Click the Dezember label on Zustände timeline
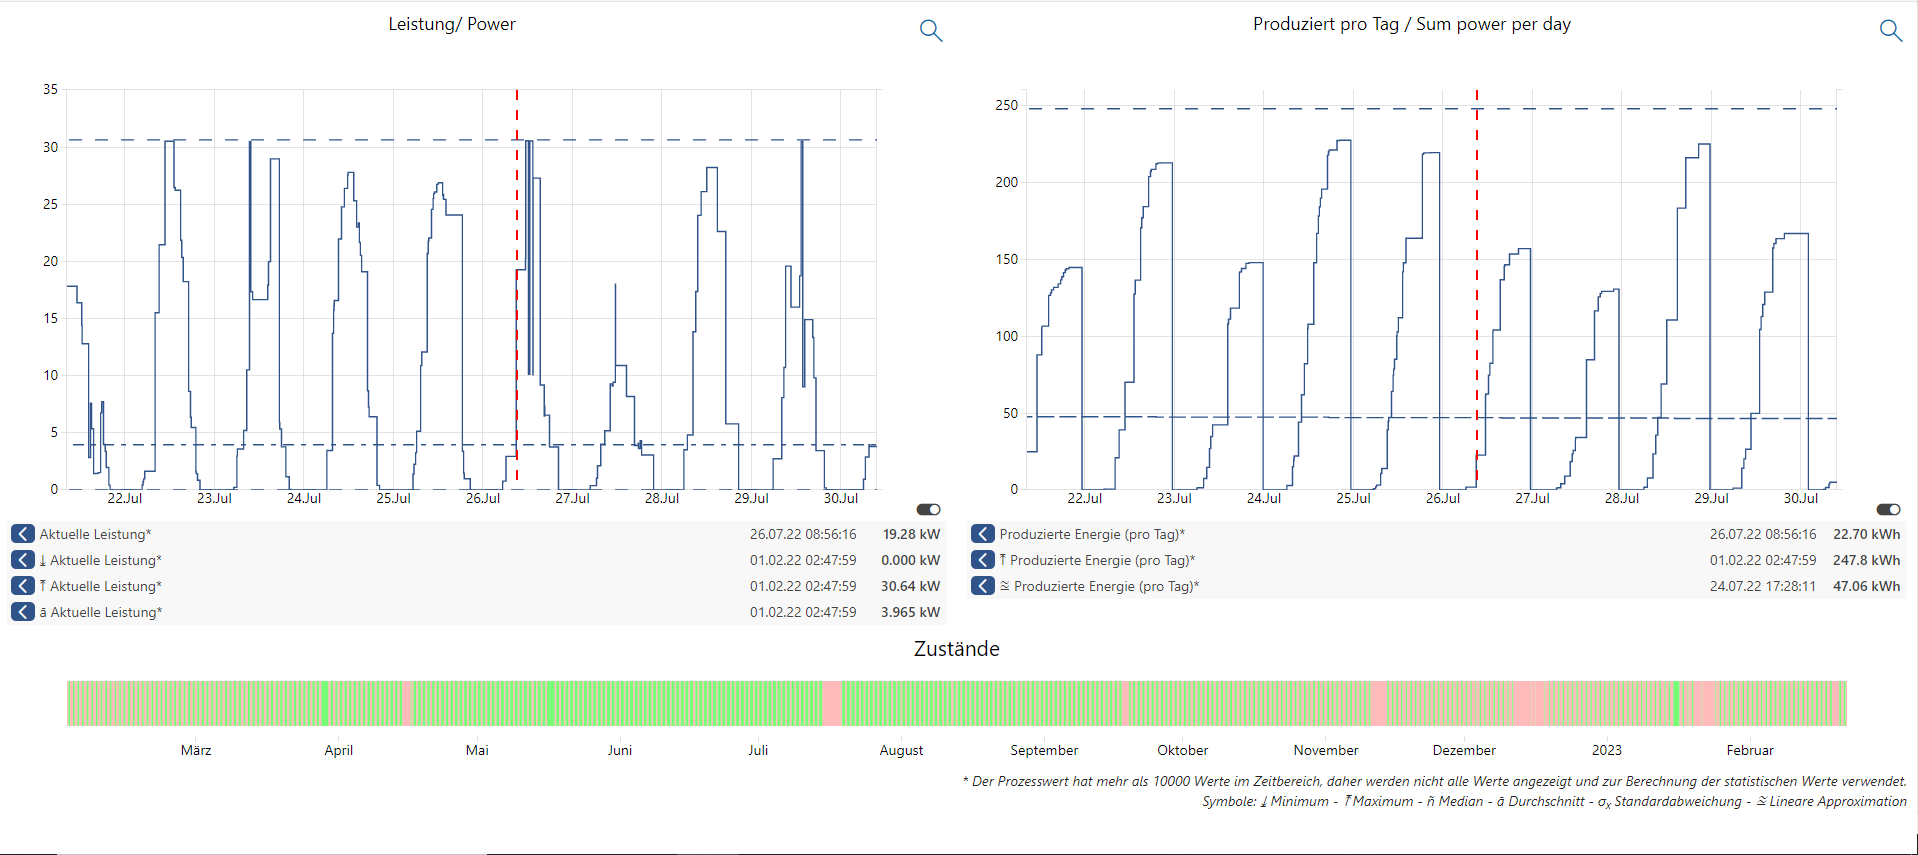 (x=1464, y=750)
